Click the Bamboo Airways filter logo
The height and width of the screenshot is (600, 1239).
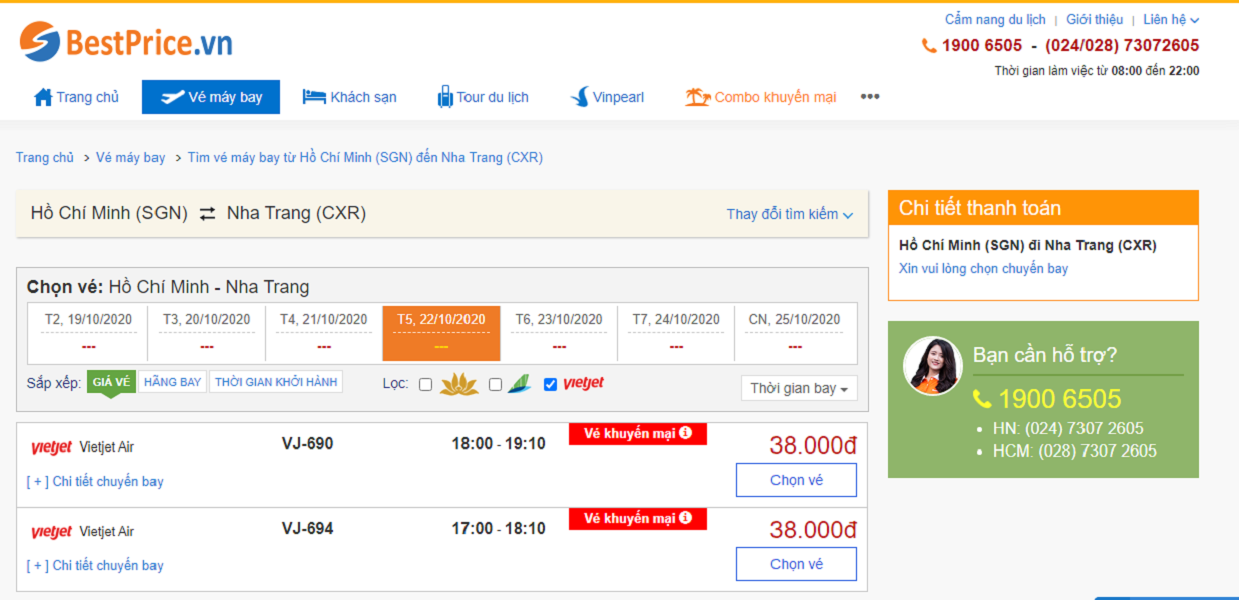pyautogui.click(x=519, y=383)
